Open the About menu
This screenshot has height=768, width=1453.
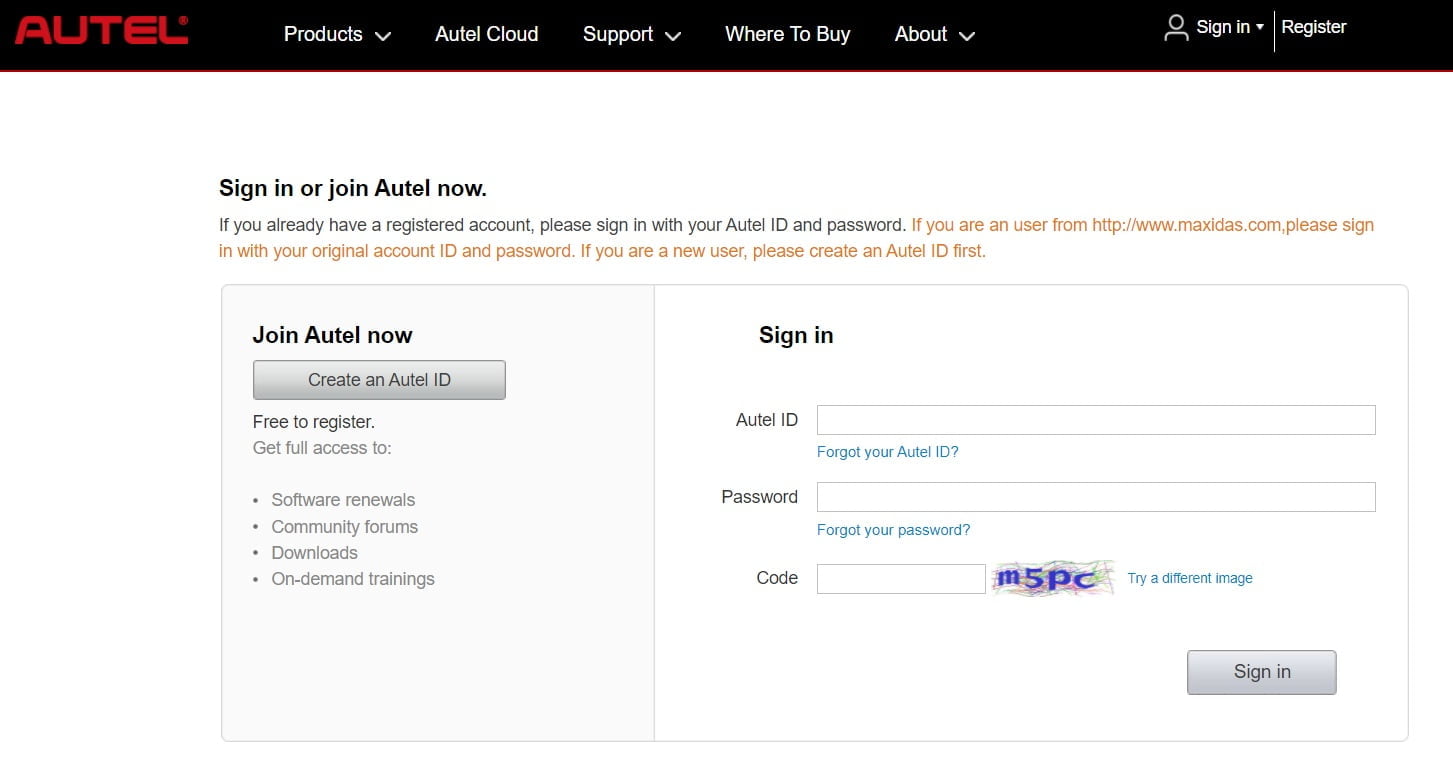(921, 34)
